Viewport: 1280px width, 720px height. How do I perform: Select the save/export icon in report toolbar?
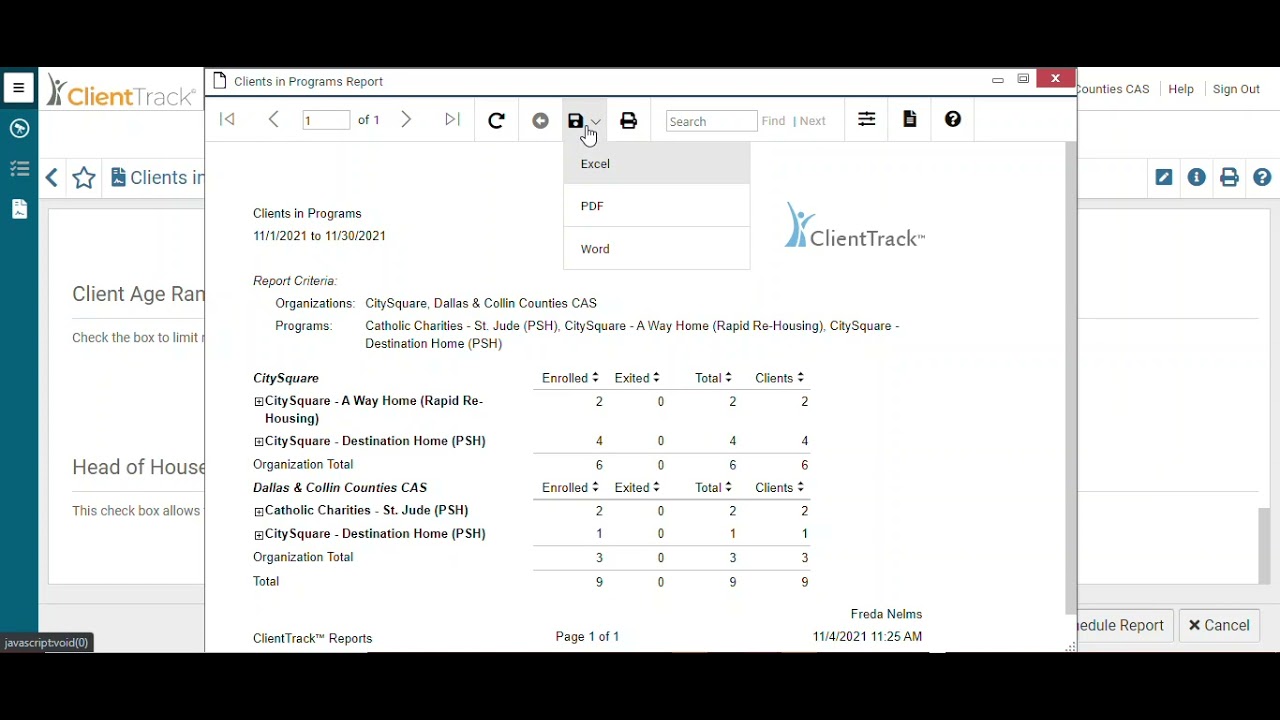tap(576, 120)
